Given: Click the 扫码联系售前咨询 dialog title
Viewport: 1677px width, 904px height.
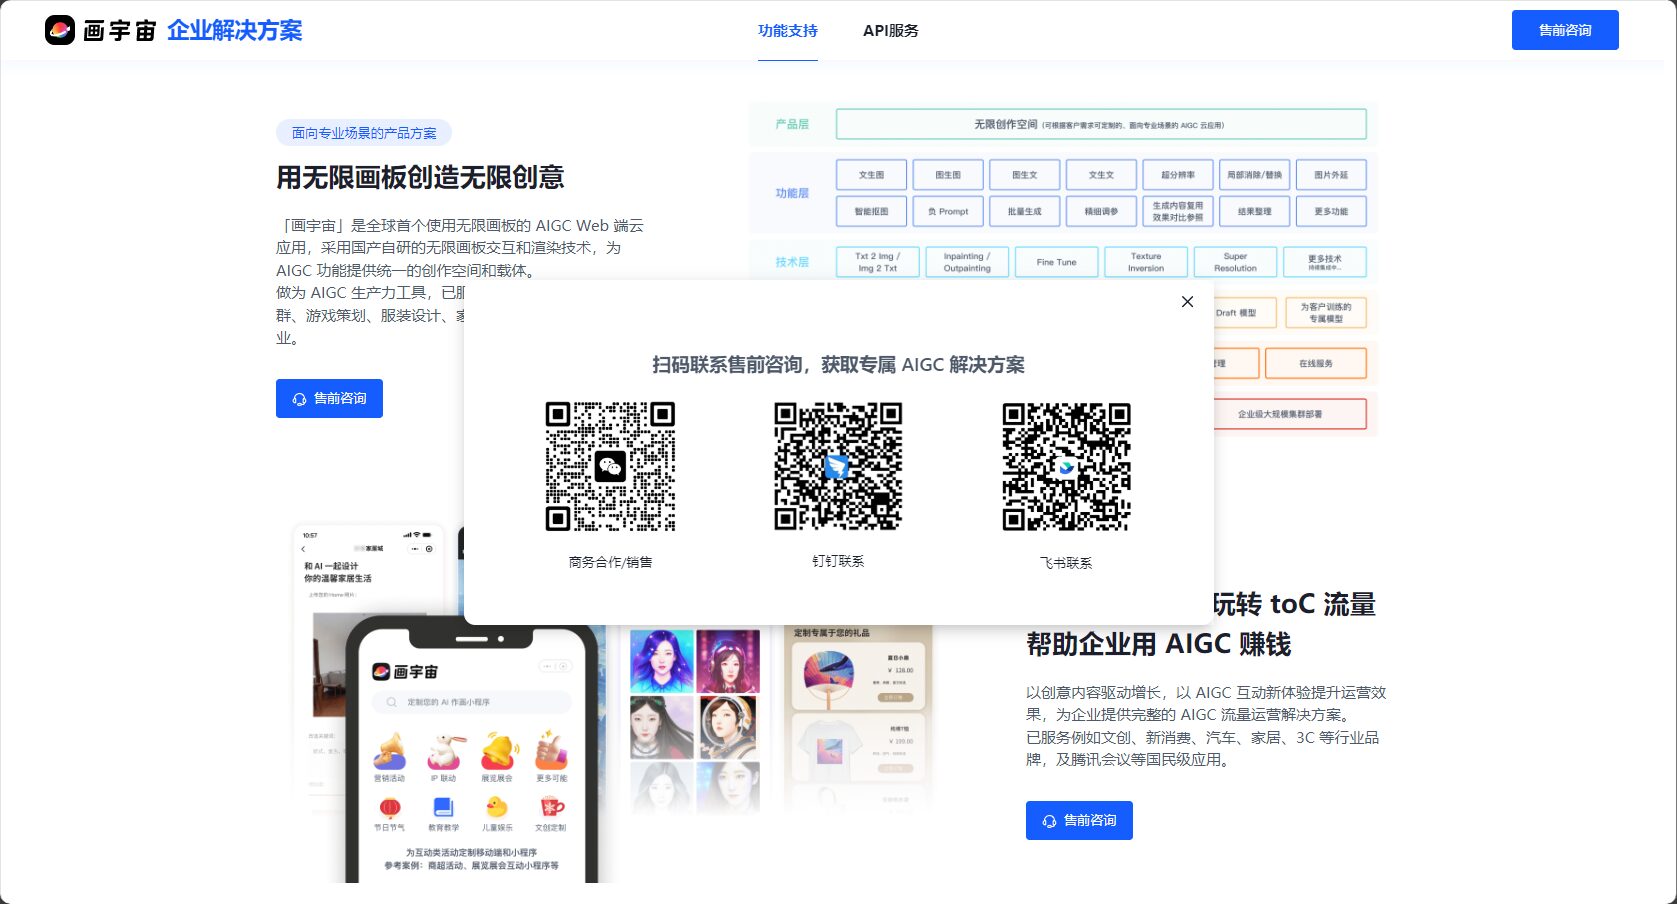Looking at the screenshot, I should click(838, 365).
